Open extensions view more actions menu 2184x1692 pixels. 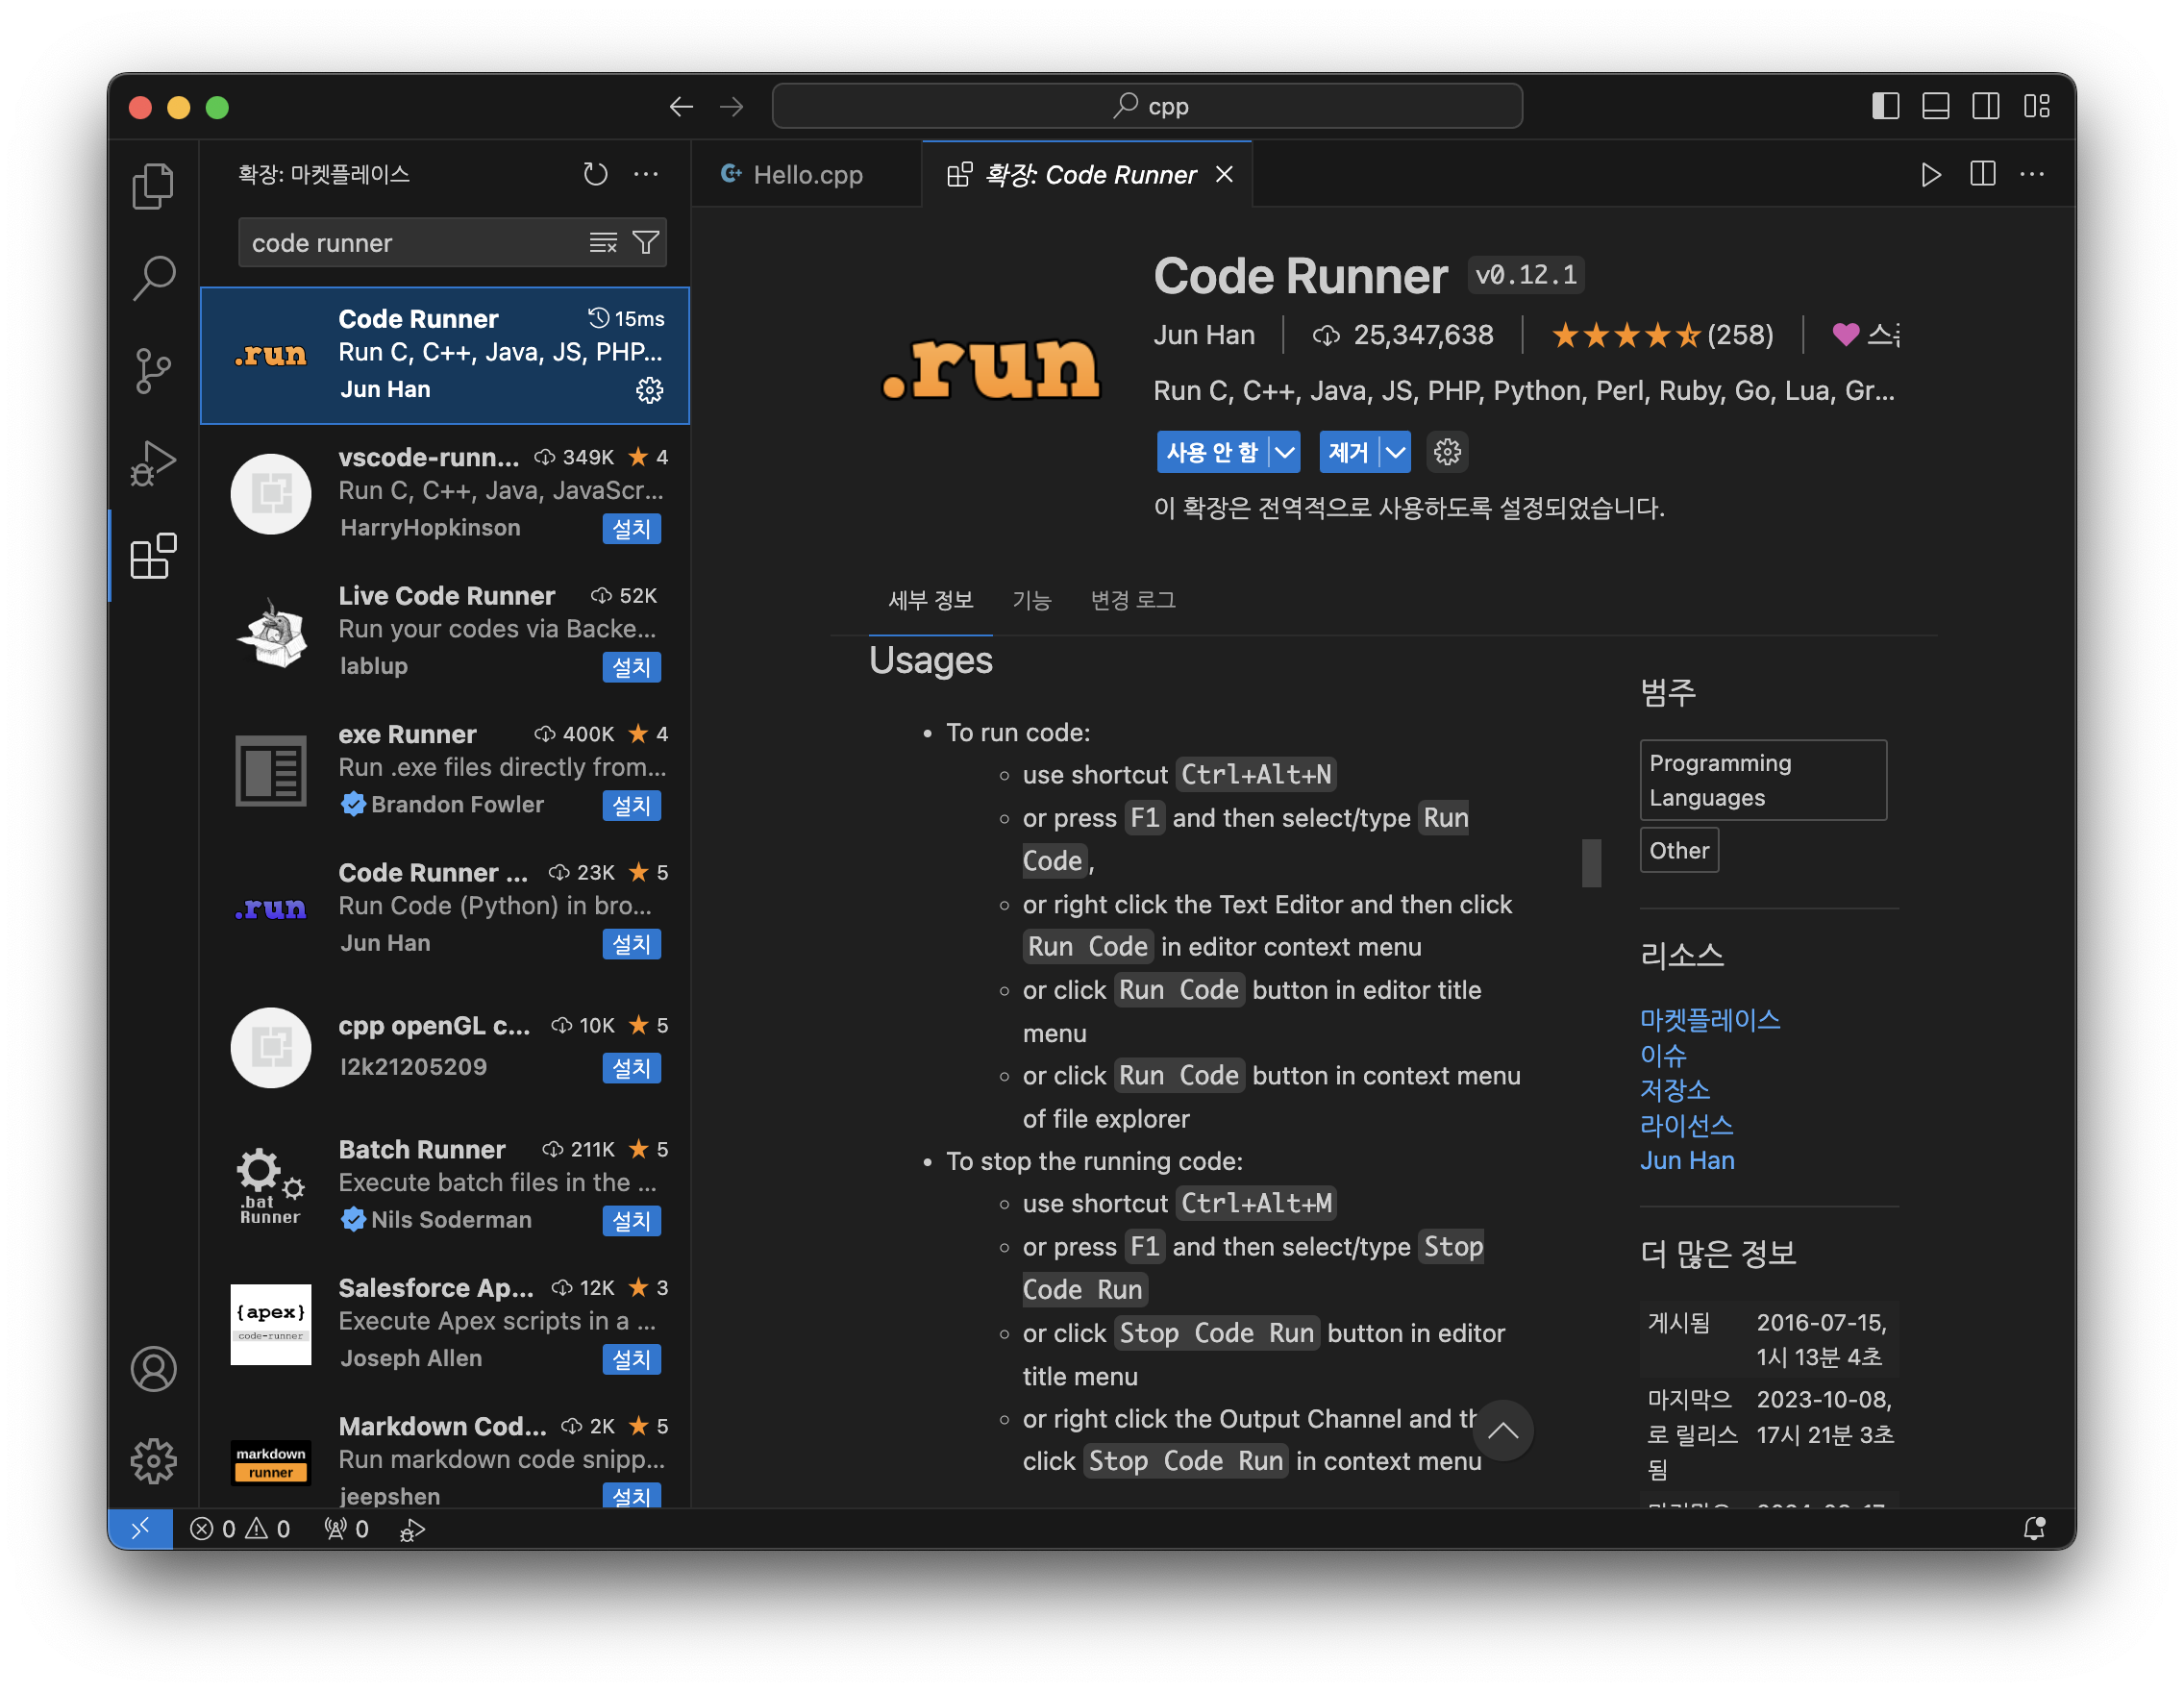646,174
